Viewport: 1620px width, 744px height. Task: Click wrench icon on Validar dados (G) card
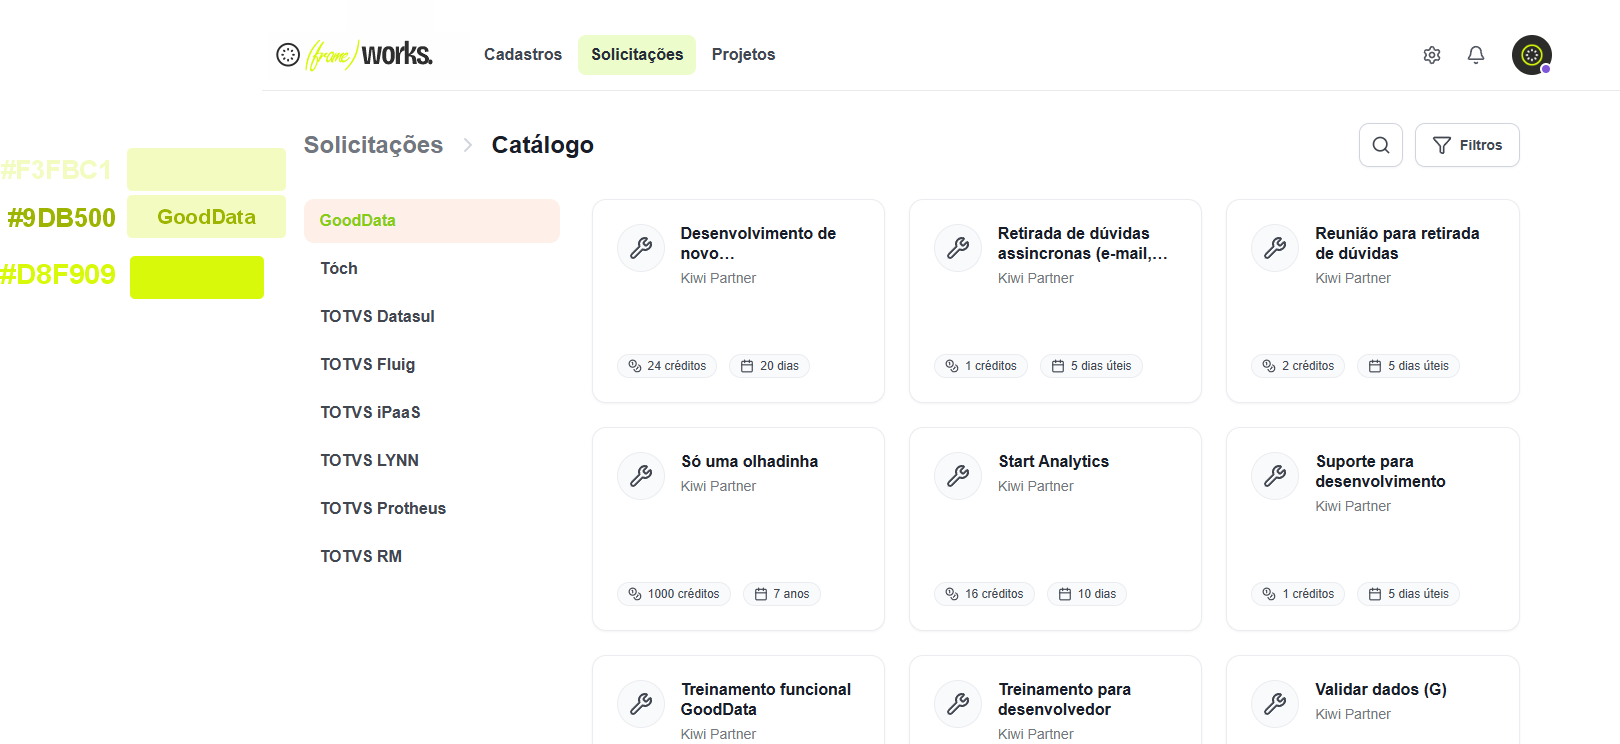point(1275,704)
